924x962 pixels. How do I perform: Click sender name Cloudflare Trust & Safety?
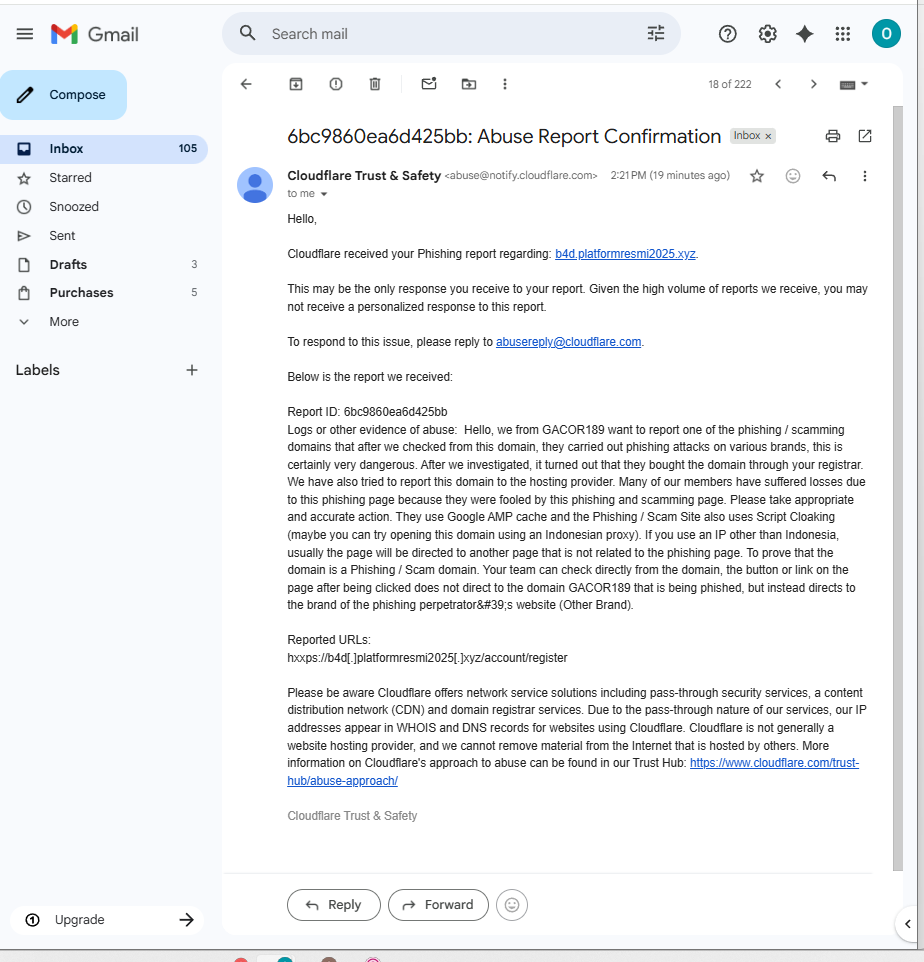[x=364, y=175]
